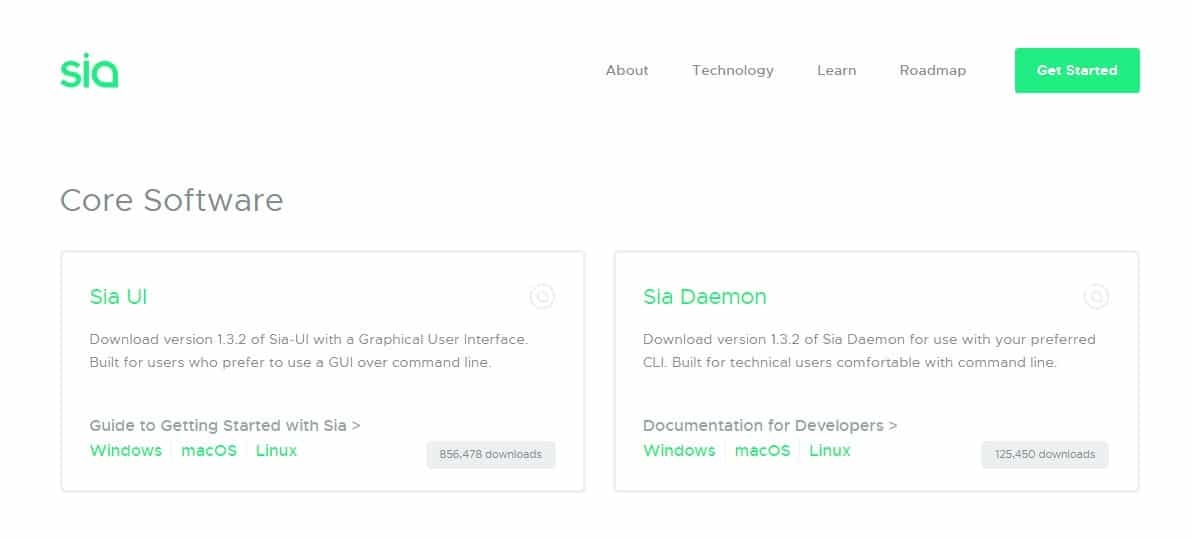Download Sia Daemon for macOS

[762, 451]
